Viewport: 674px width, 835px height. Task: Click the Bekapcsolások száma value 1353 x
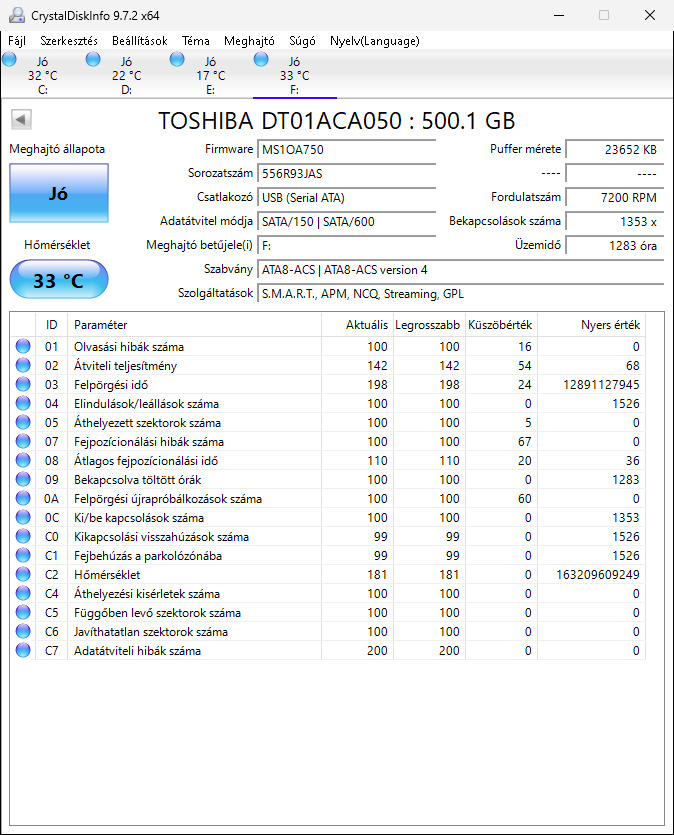pos(614,222)
